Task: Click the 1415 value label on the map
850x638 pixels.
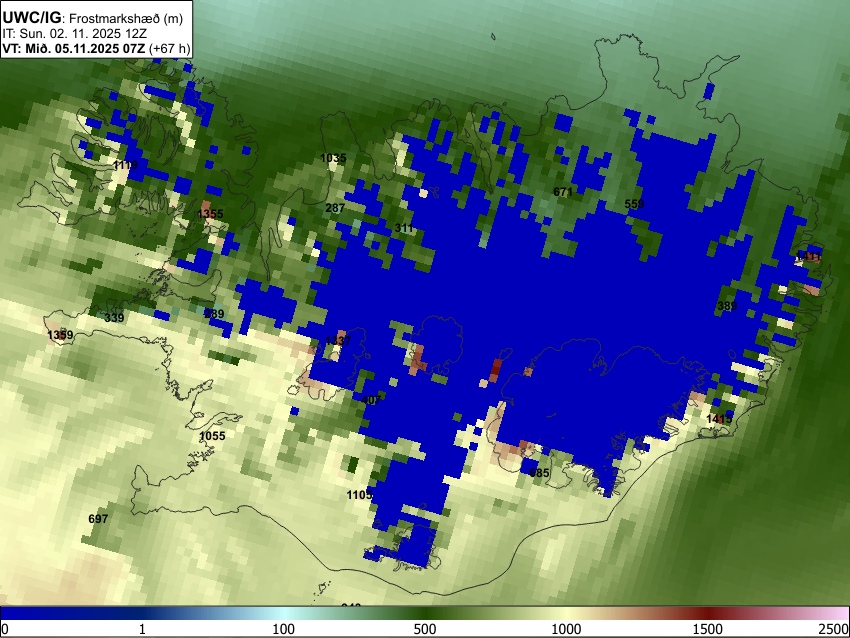Action: (719, 419)
